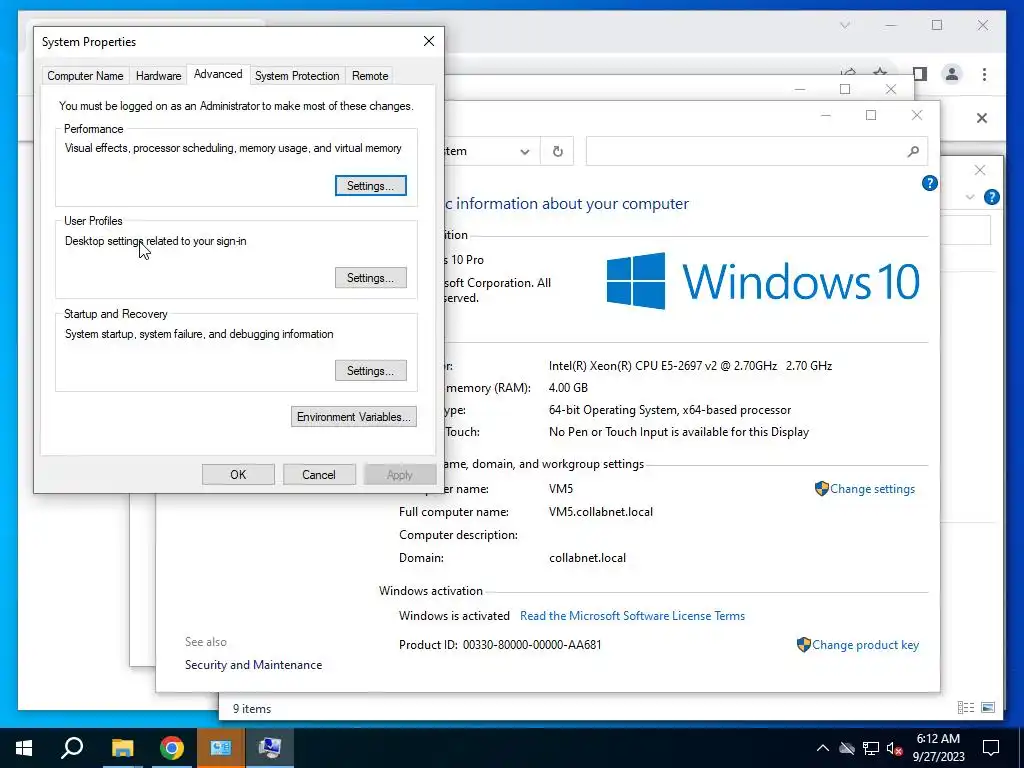The image size is (1024, 768).
Task: Open Google Chrome from taskbar
Action: [172, 748]
